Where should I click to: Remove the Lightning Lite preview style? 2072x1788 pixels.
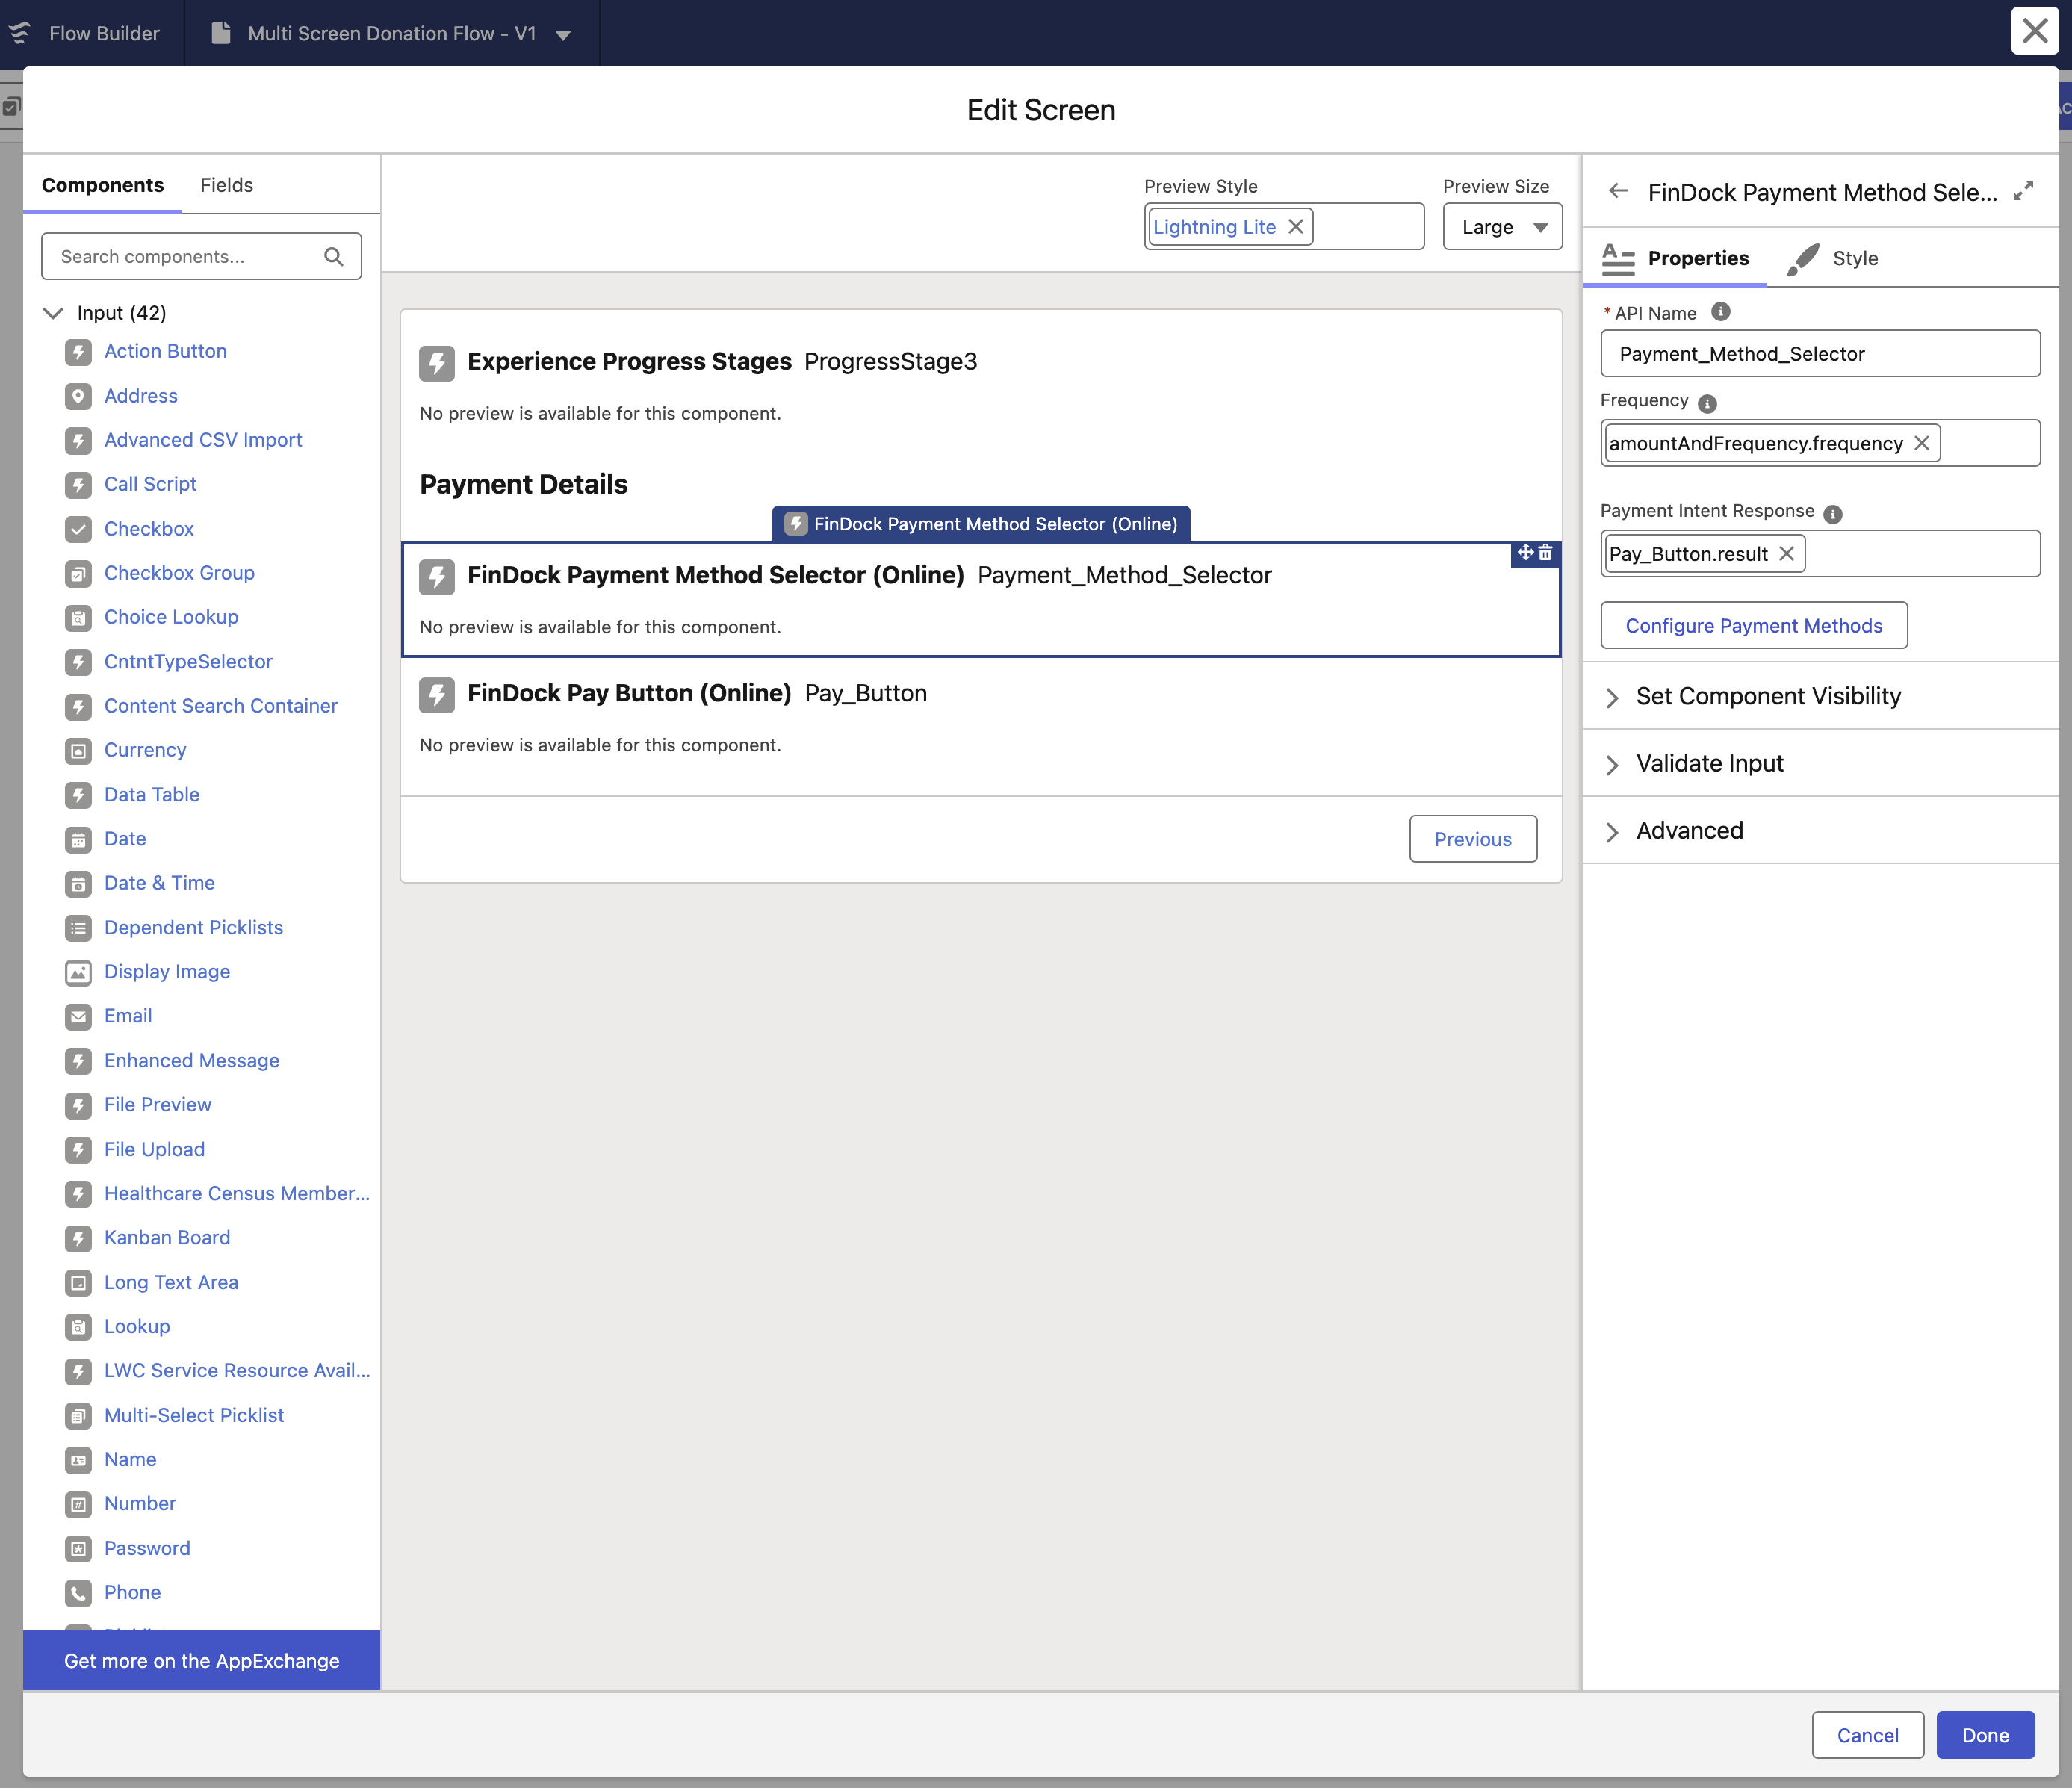[x=1296, y=227]
